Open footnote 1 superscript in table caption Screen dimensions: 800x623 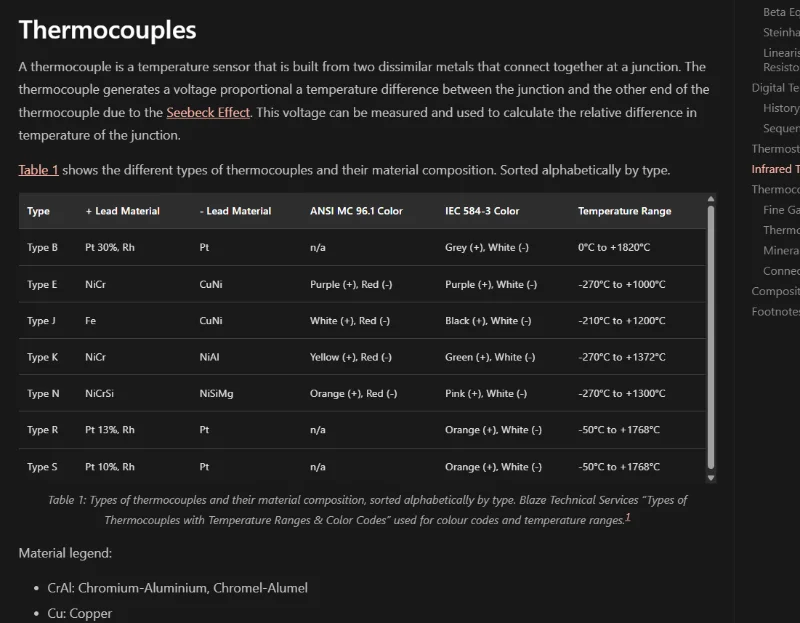628,517
